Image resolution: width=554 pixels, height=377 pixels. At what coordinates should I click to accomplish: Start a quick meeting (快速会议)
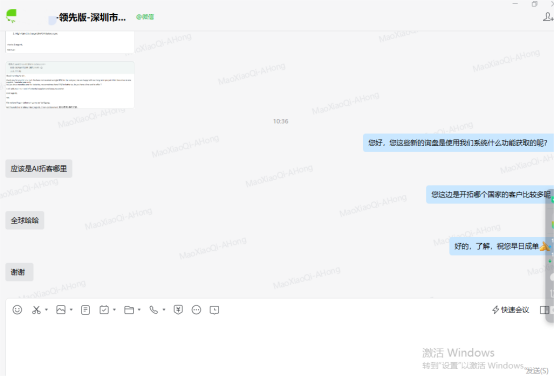point(511,310)
